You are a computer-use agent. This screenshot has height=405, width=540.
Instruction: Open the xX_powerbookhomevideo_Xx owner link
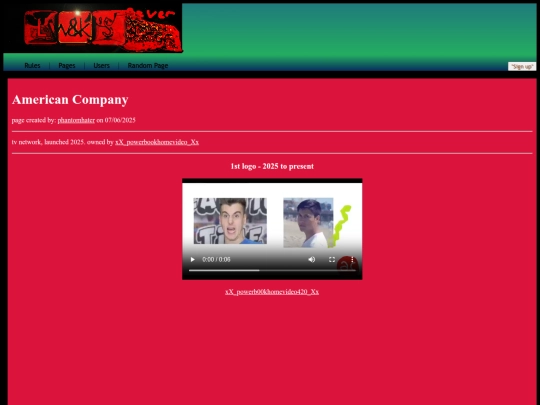tap(157, 142)
